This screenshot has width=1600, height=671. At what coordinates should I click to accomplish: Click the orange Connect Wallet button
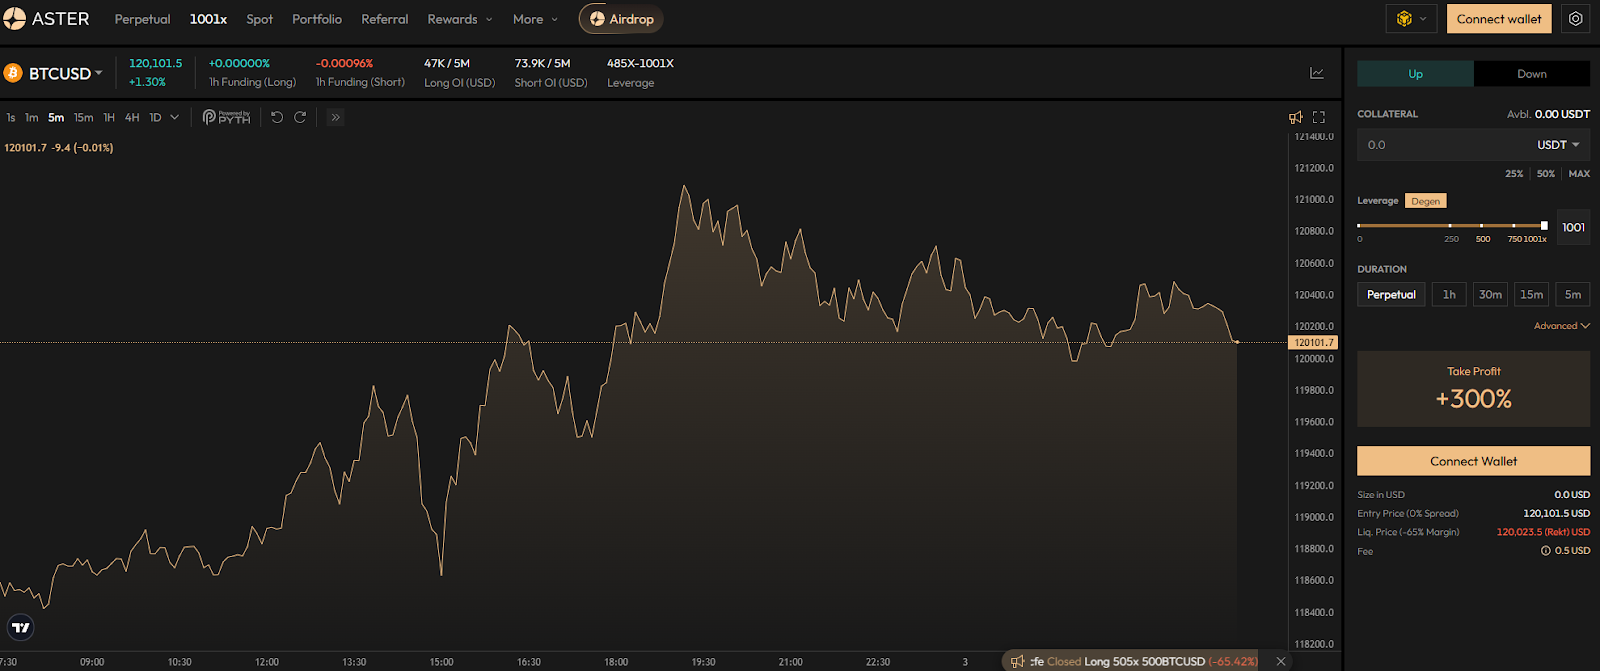pyautogui.click(x=1473, y=461)
